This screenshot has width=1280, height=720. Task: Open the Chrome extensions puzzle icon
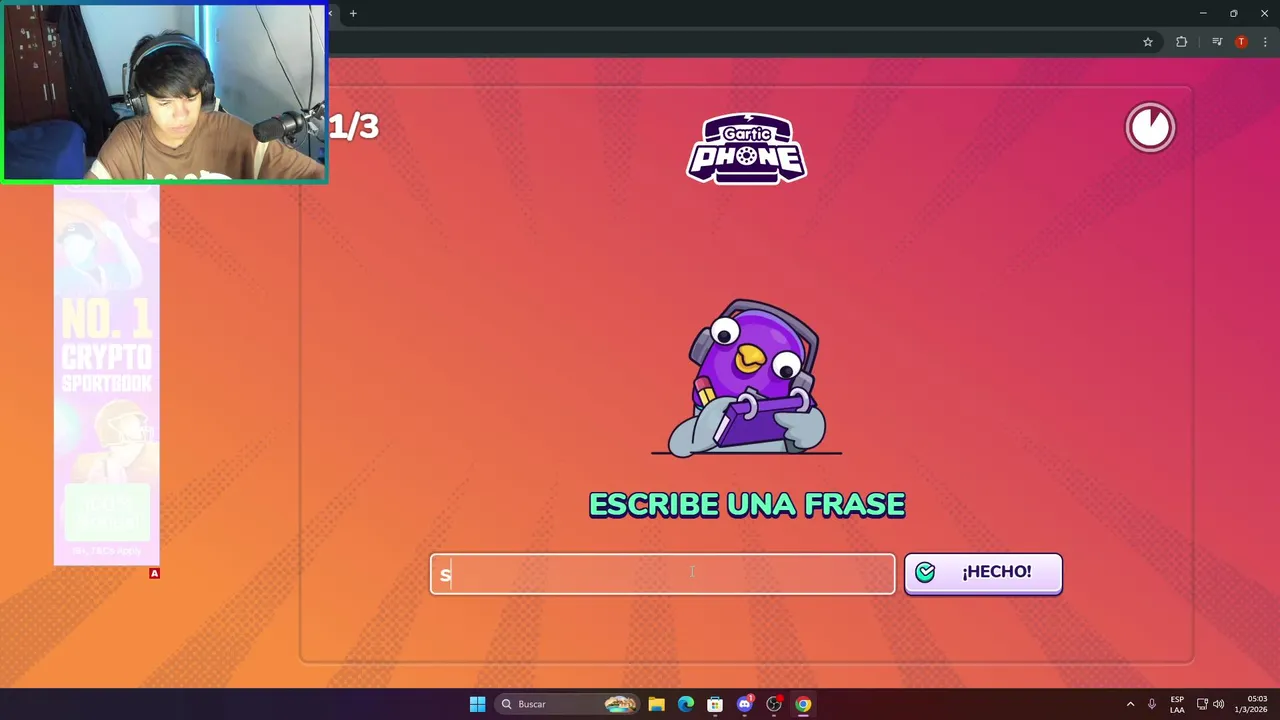[x=1182, y=42]
